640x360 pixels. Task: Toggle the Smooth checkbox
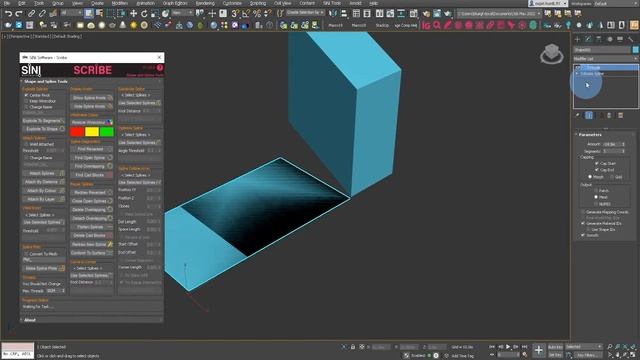click(x=583, y=235)
